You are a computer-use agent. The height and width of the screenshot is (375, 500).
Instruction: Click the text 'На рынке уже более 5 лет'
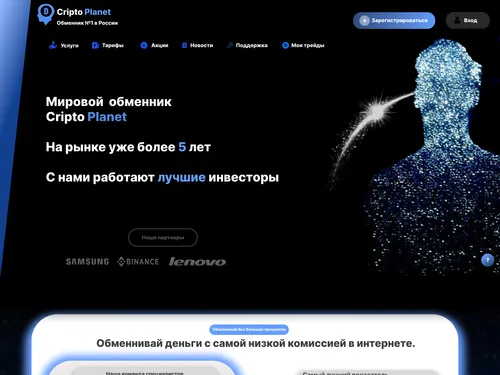(128, 147)
